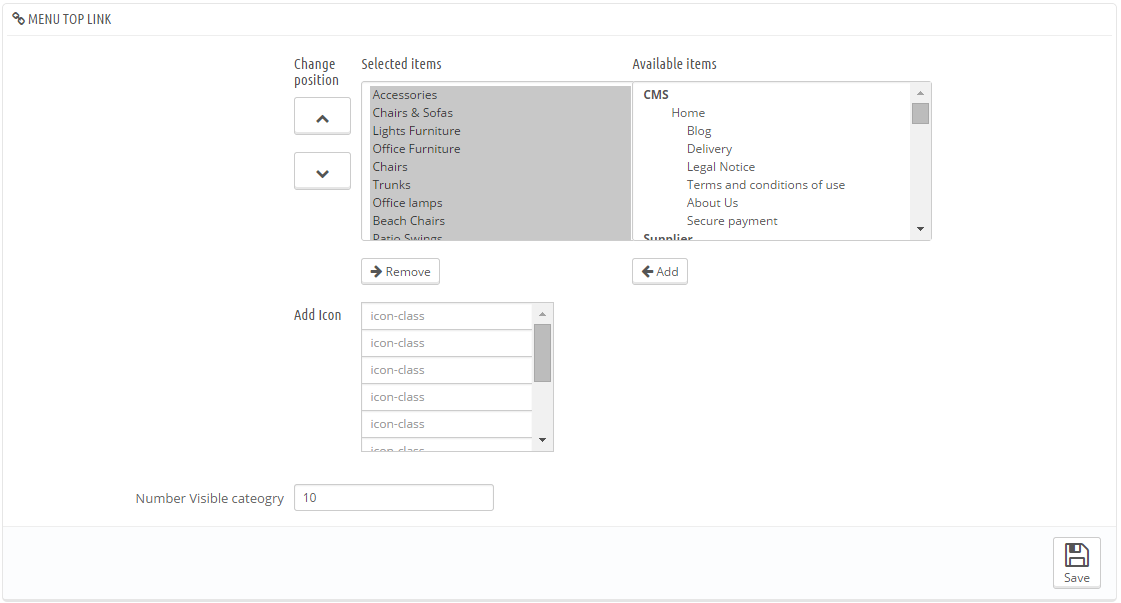
Task: Select Terms and conditions of use item
Action: (x=766, y=185)
